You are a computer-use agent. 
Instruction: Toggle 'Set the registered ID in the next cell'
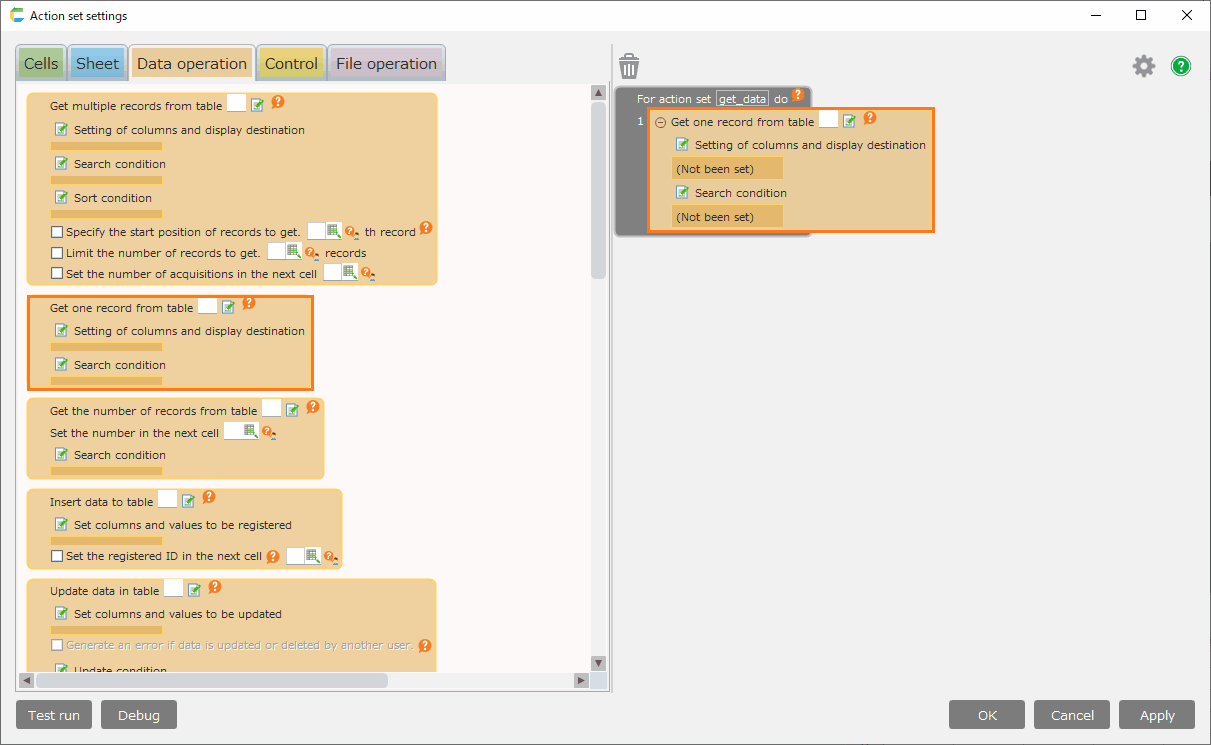click(x=57, y=556)
